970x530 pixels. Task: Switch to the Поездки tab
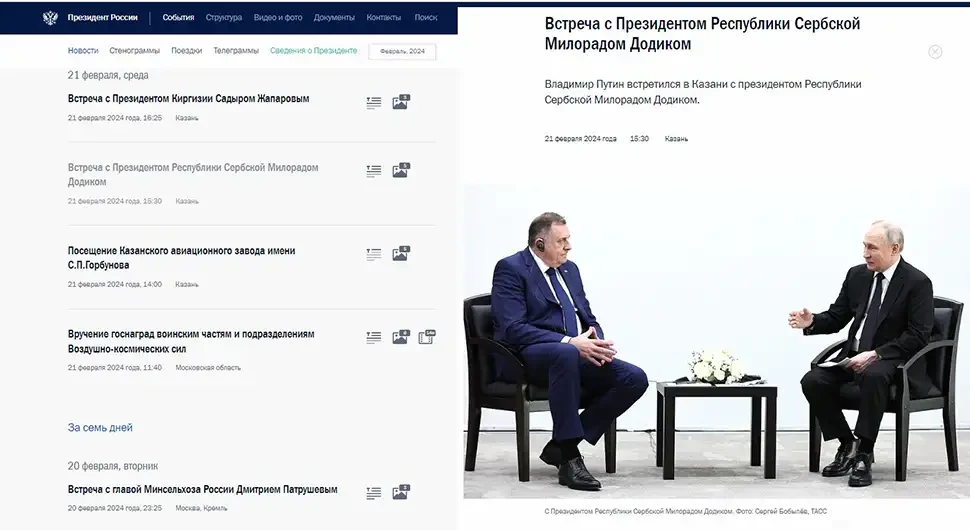pyautogui.click(x=187, y=51)
